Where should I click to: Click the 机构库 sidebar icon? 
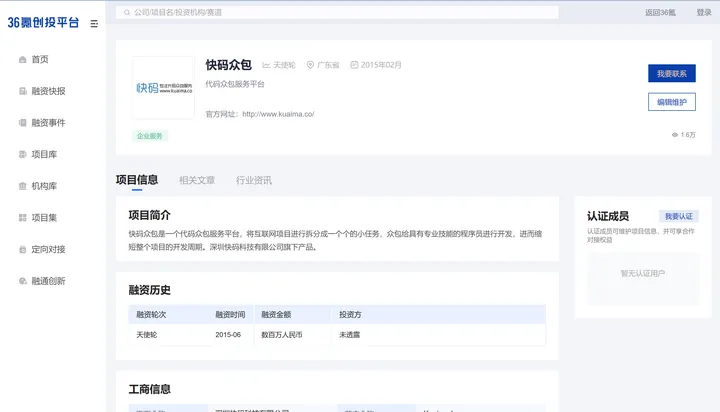point(22,186)
